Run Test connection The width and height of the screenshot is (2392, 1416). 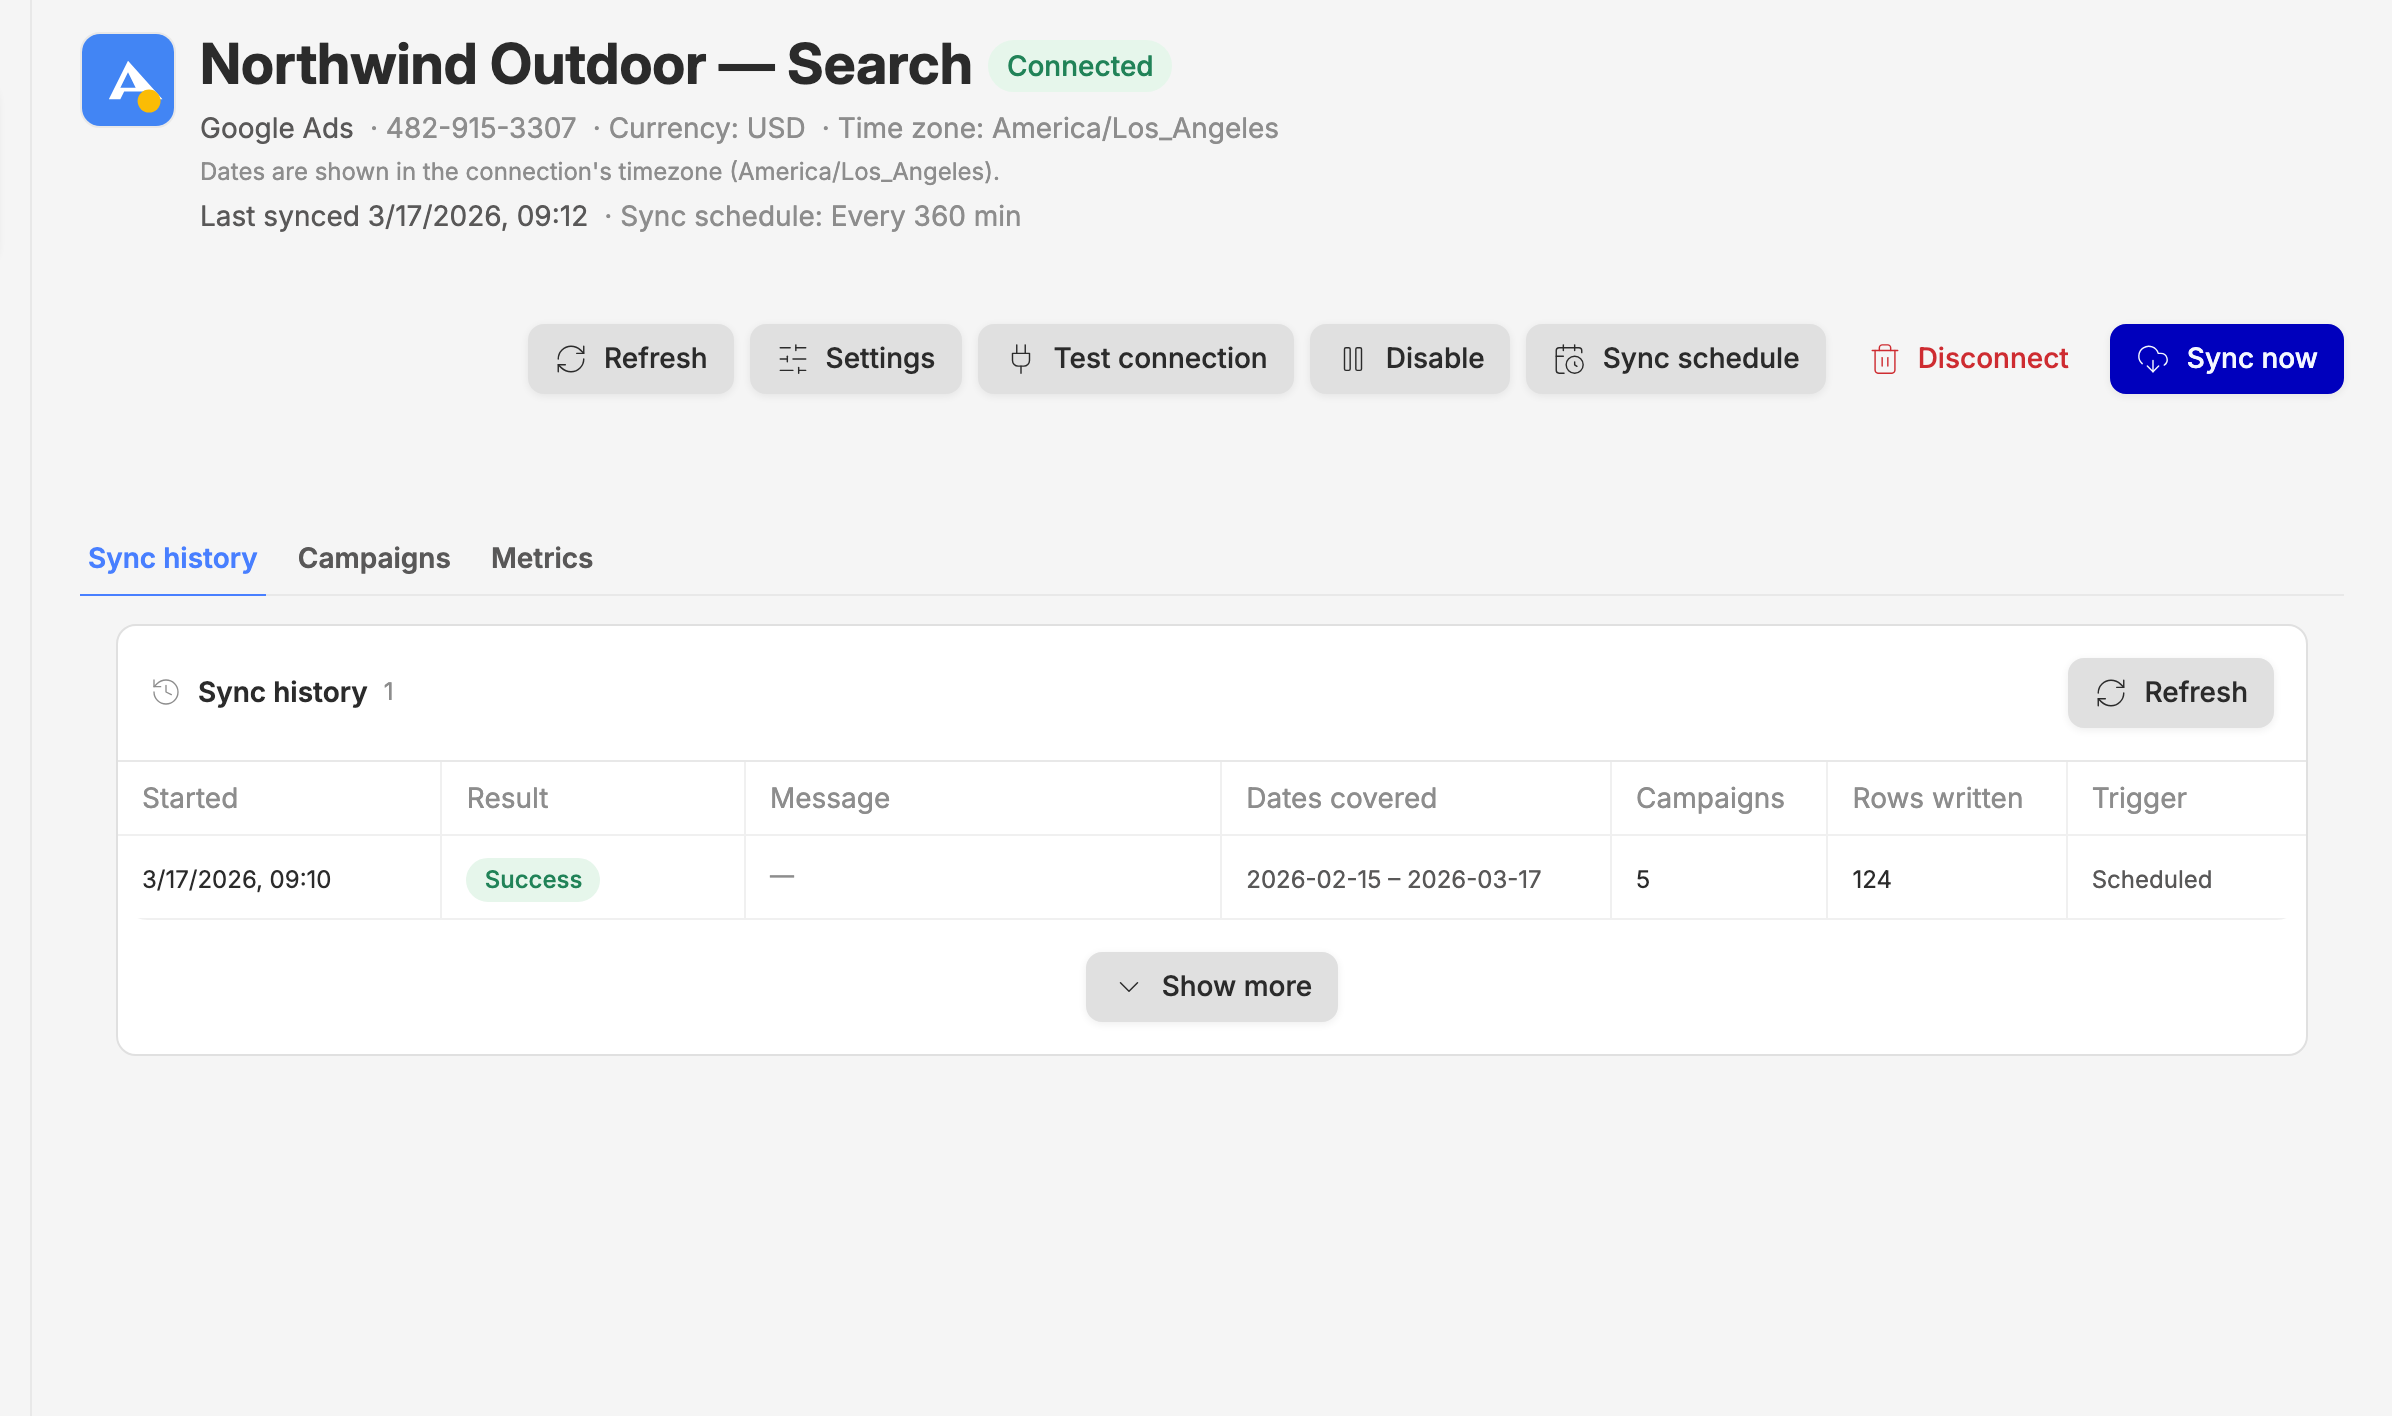pyautogui.click(x=1136, y=358)
